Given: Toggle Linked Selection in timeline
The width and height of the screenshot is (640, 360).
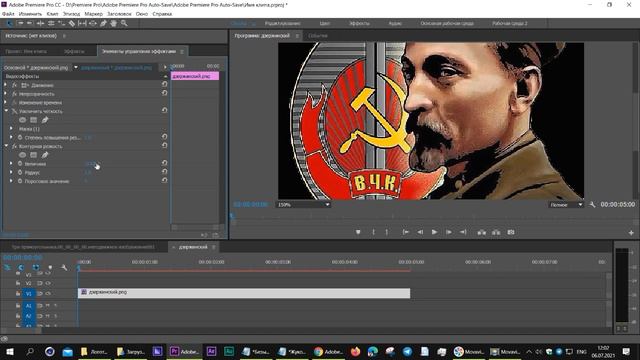Looking at the screenshot, I should 36,267.
